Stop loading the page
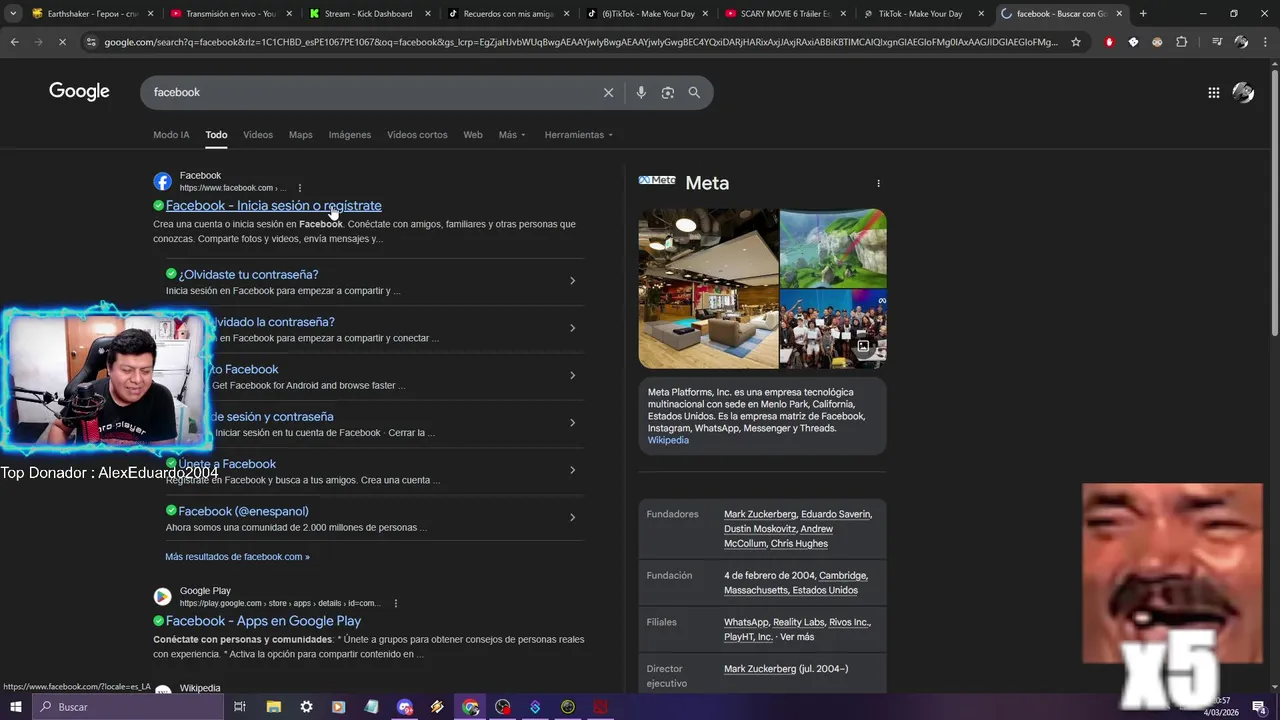This screenshot has width=1280, height=720. pos(62,42)
